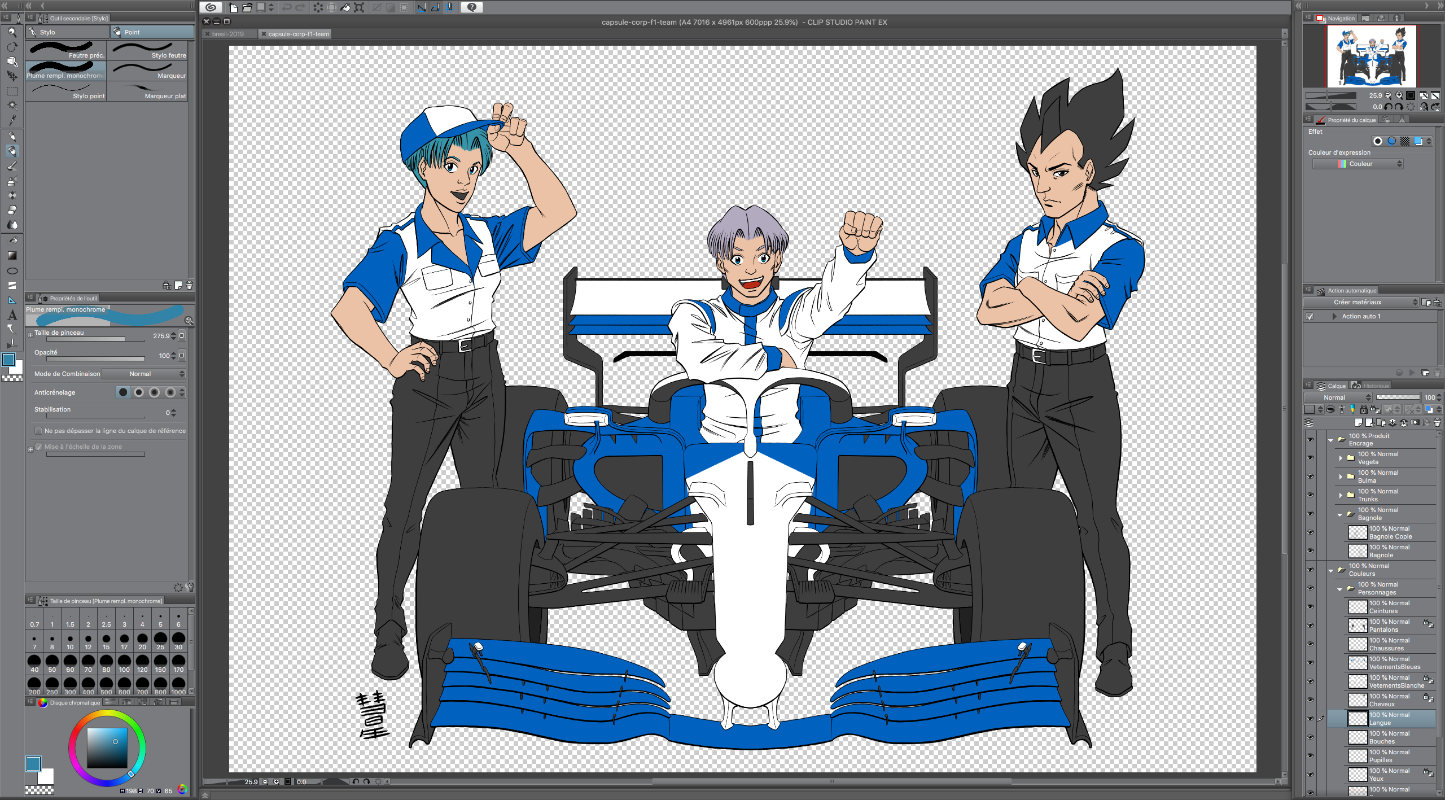Select the Gradient tool
Screen dimensions: 1445x800
point(12,255)
